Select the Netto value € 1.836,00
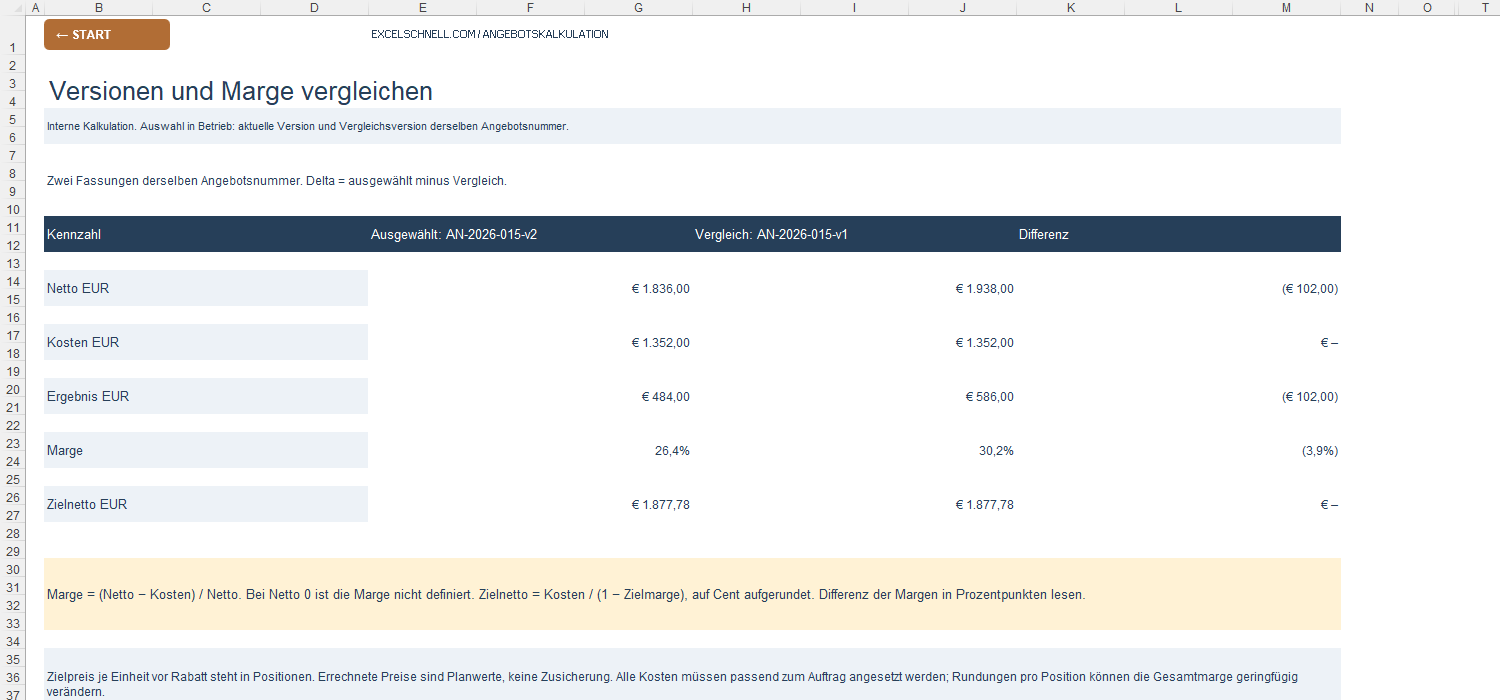This screenshot has width=1500, height=700. [x=660, y=289]
